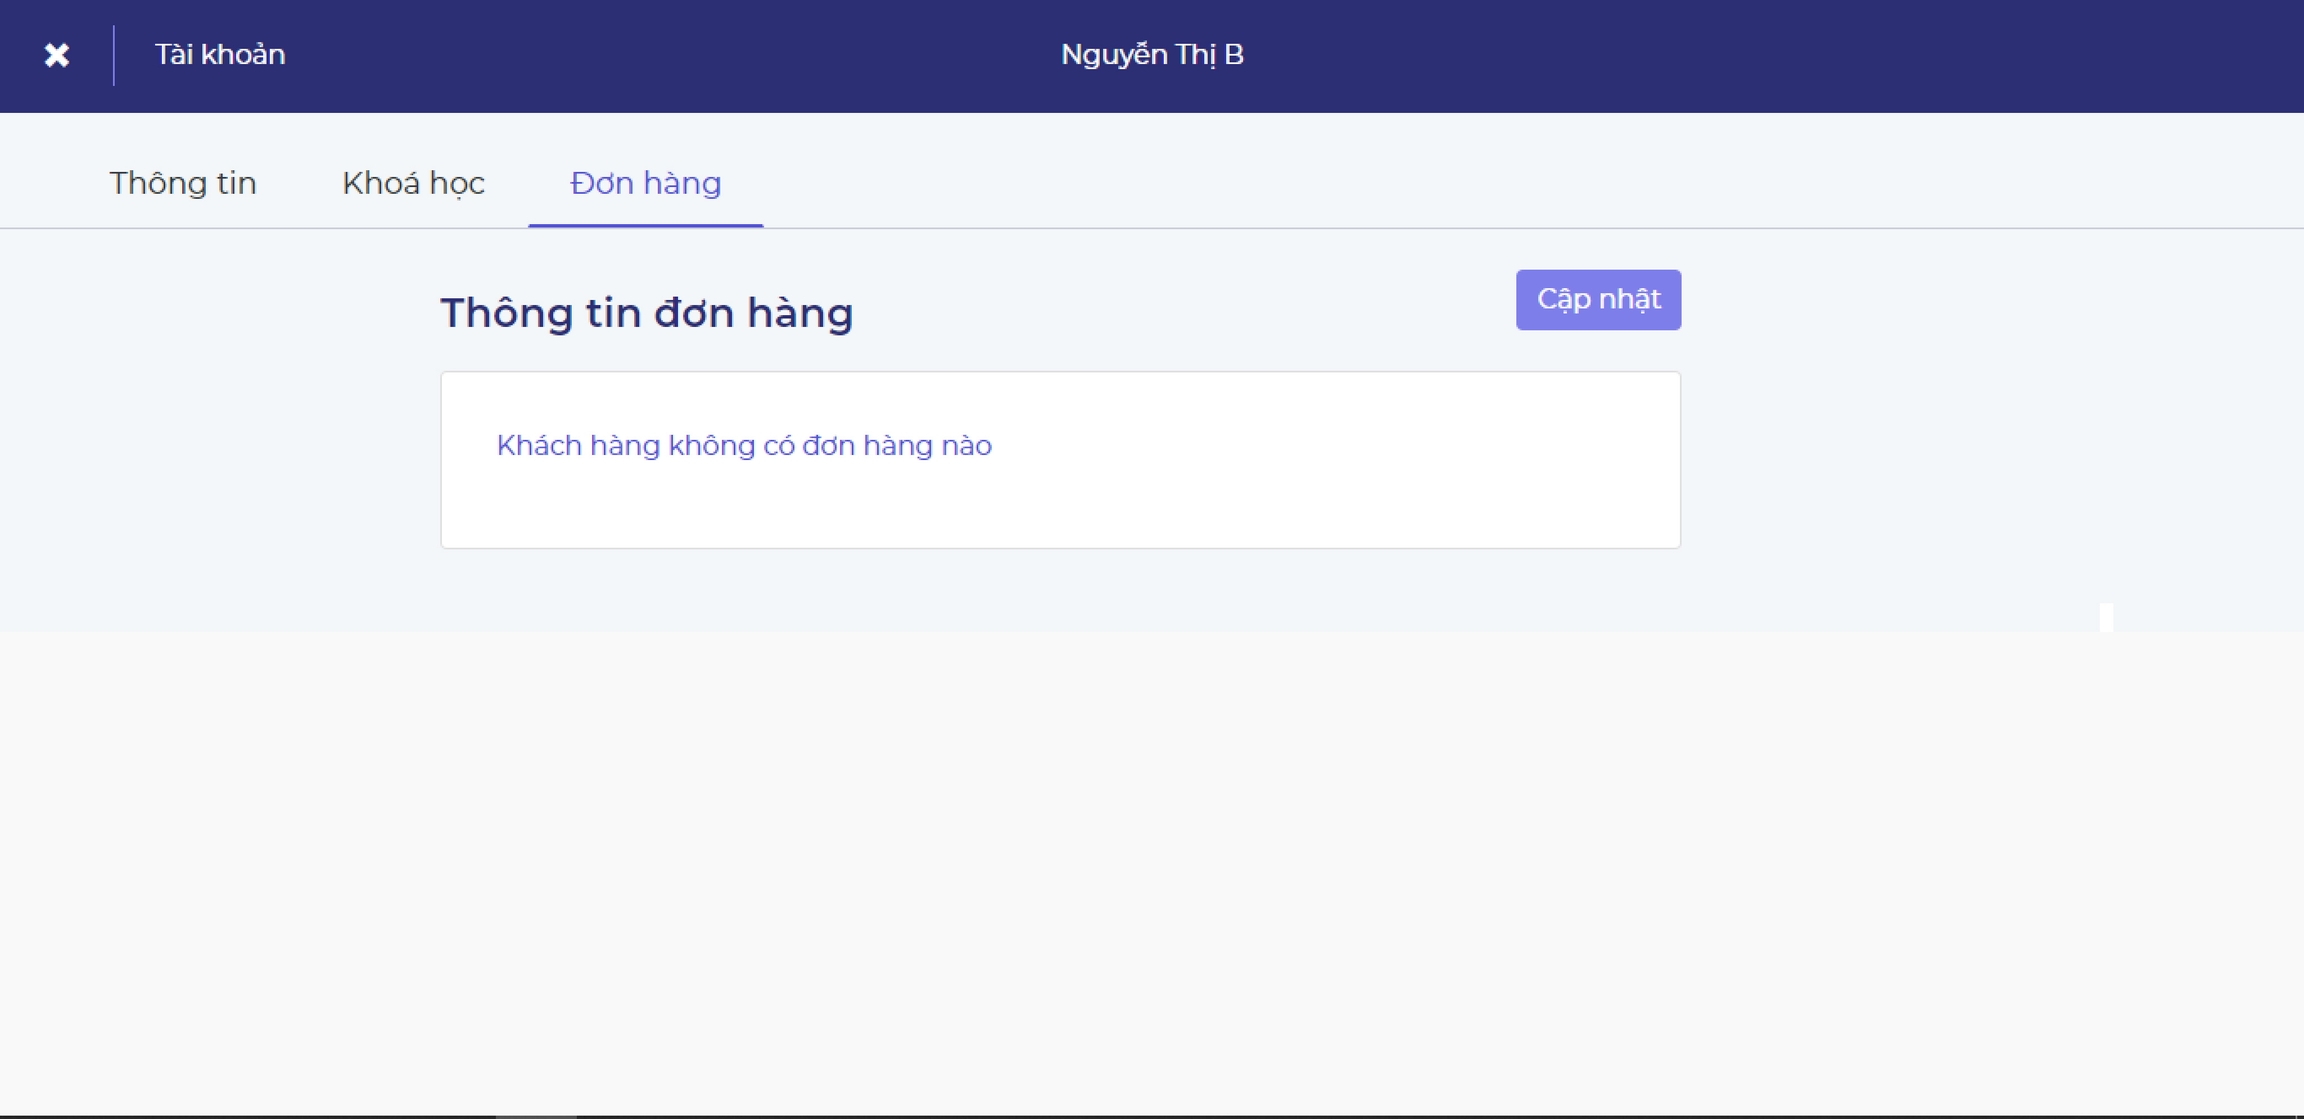This screenshot has height=1119, width=2304.
Task: Switch to the 'Thông tin' tab
Action: pos(183,183)
